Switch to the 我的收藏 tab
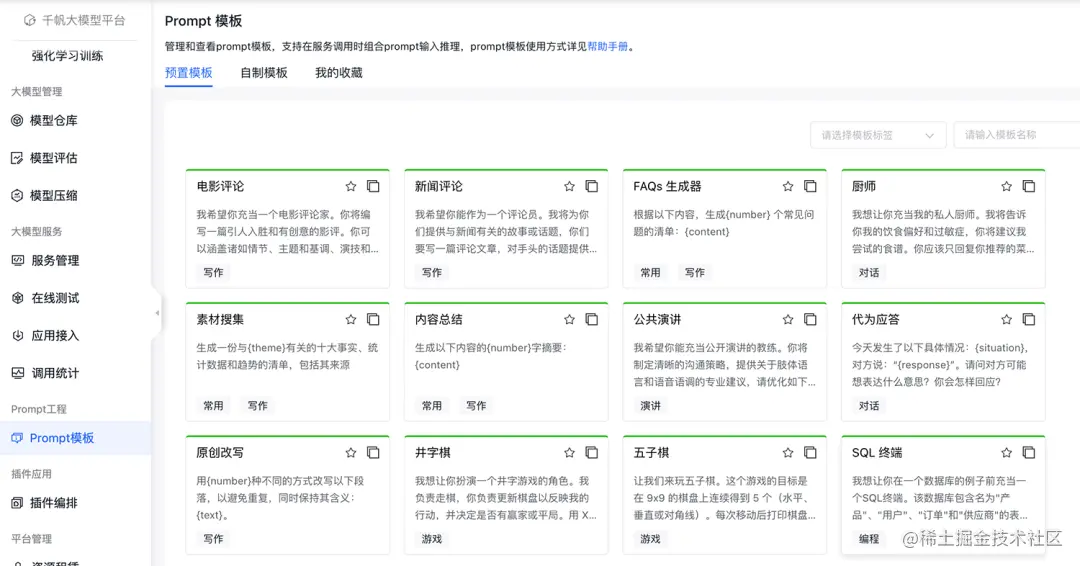This screenshot has width=1080, height=566. (339, 72)
